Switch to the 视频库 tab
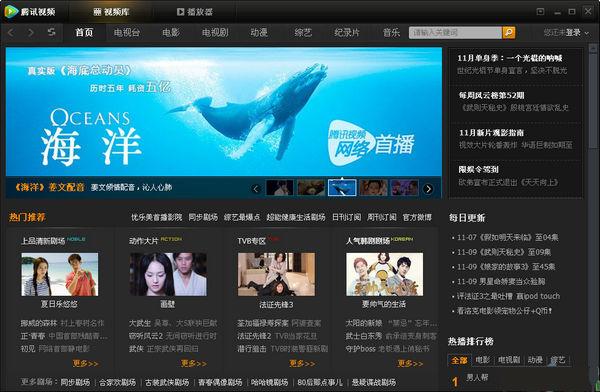Viewport: 600px width, 392px height. pos(111,12)
